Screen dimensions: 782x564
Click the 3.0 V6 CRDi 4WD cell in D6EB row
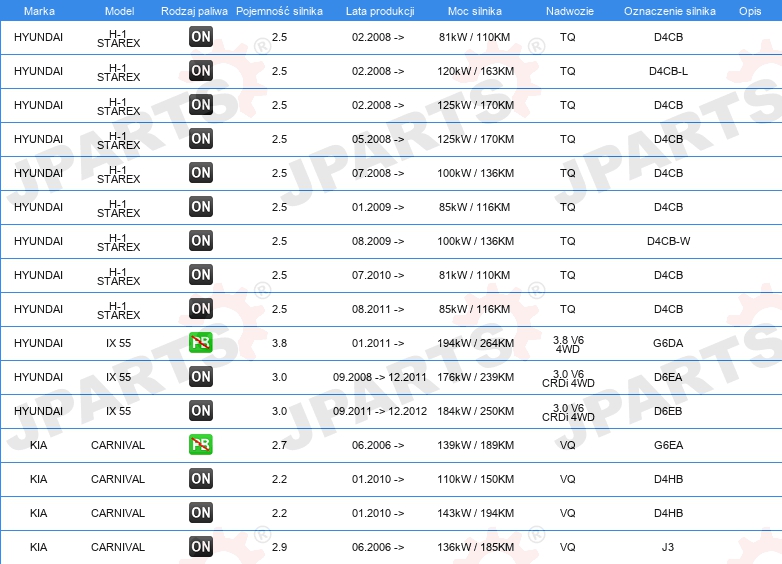(568, 412)
